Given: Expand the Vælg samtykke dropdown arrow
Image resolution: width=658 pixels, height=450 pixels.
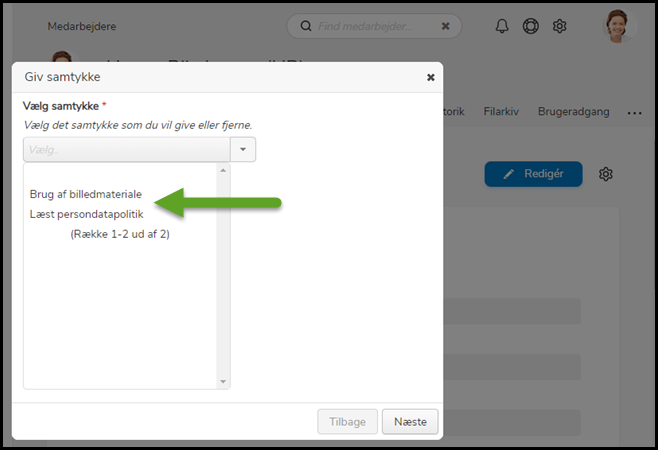Looking at the screenshot, I should [x=243, y=149].
